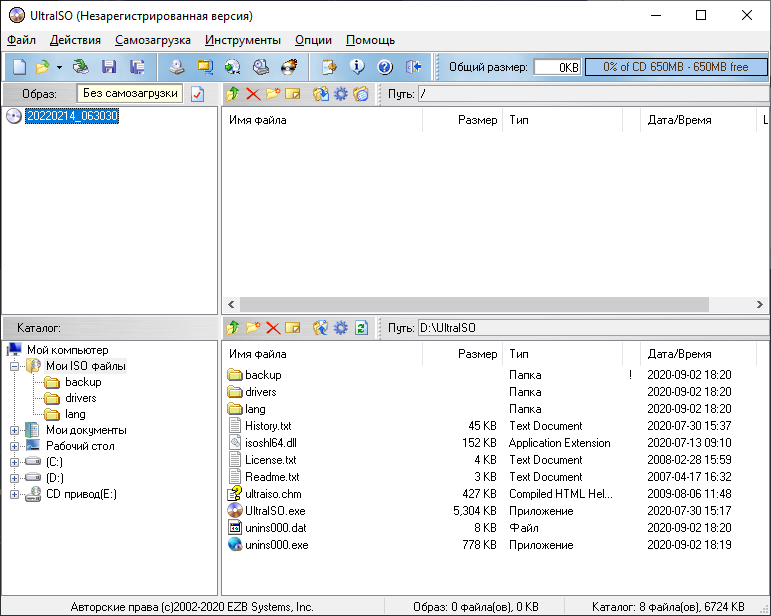Expand the (C:) drive node

click(x=14, y=462)
